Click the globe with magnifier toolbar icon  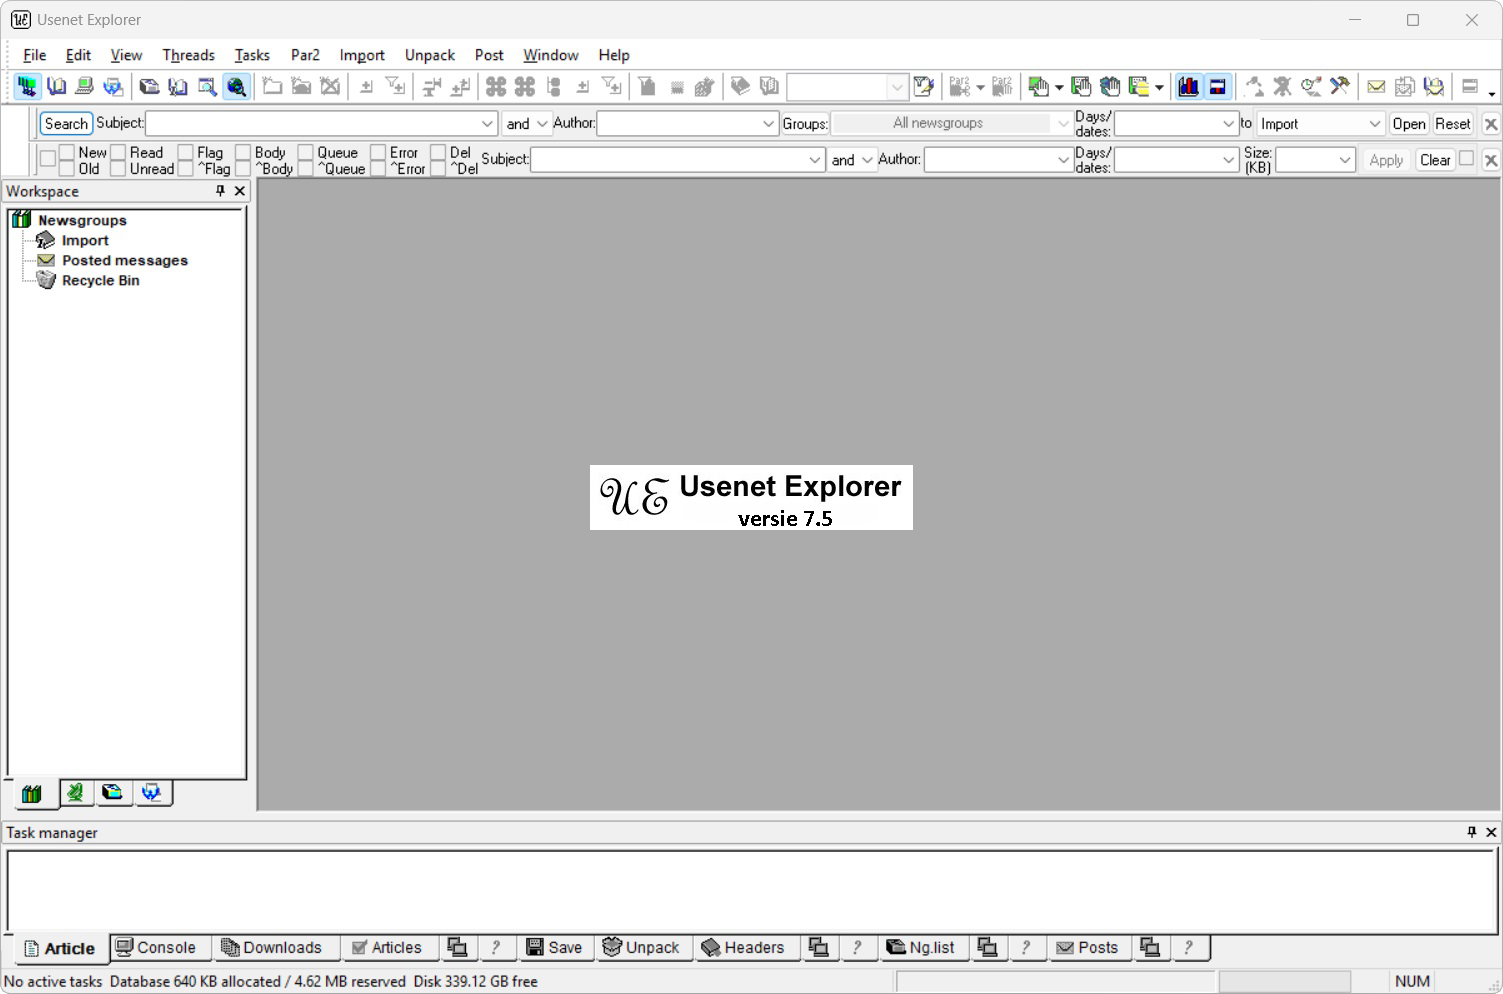click(x=236, y=86)
